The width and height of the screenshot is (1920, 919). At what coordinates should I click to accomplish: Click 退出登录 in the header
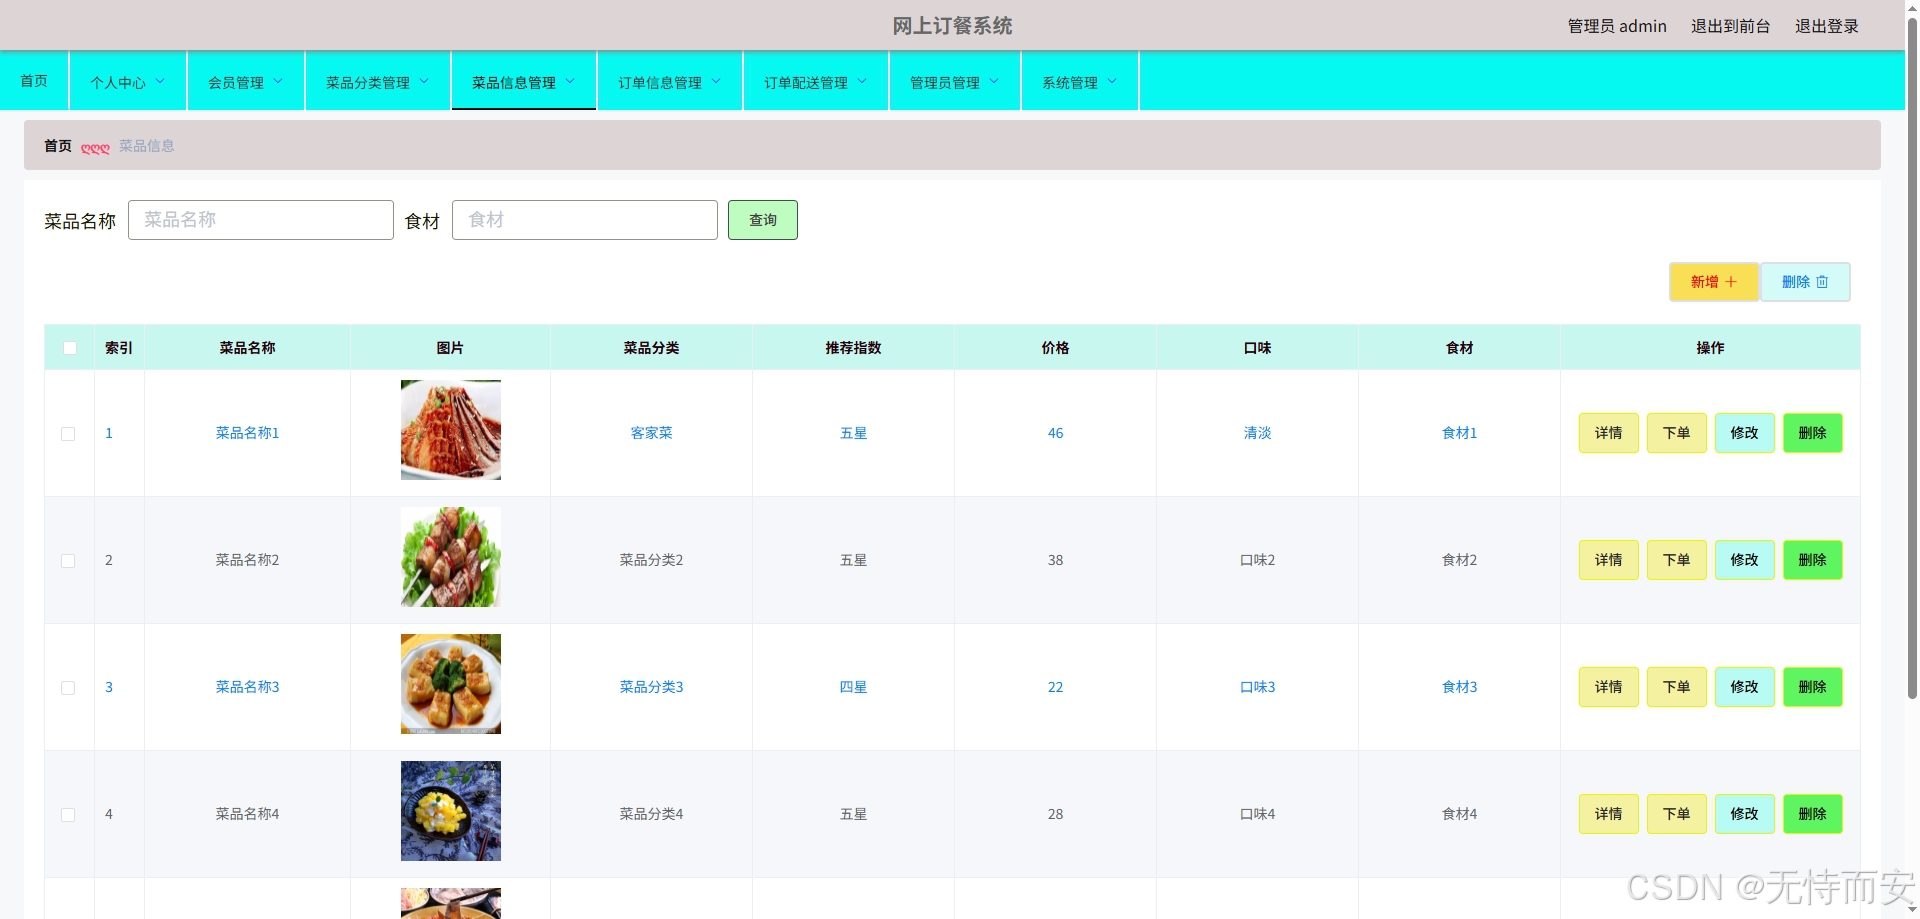pyautogui.click(x=1827, y=26)
